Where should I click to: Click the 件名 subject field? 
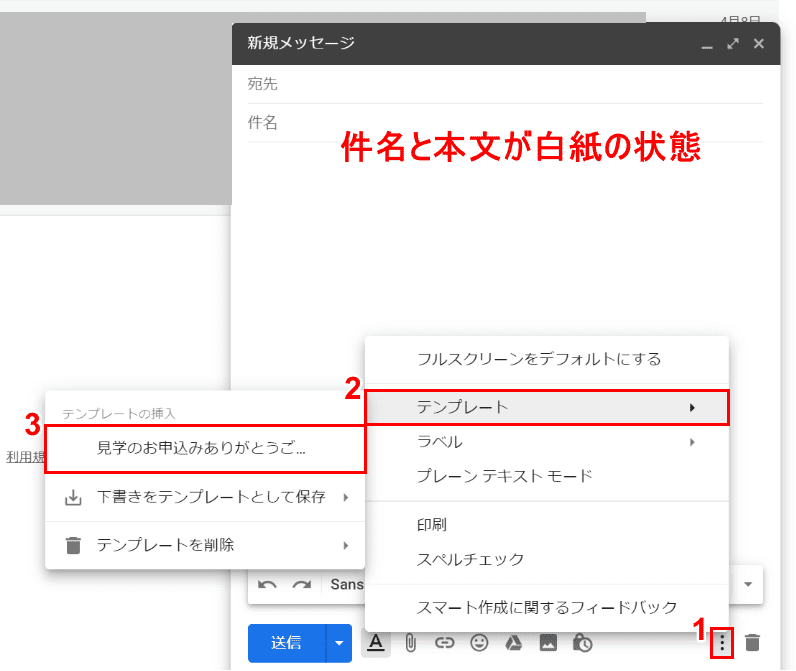click(505, 123)
